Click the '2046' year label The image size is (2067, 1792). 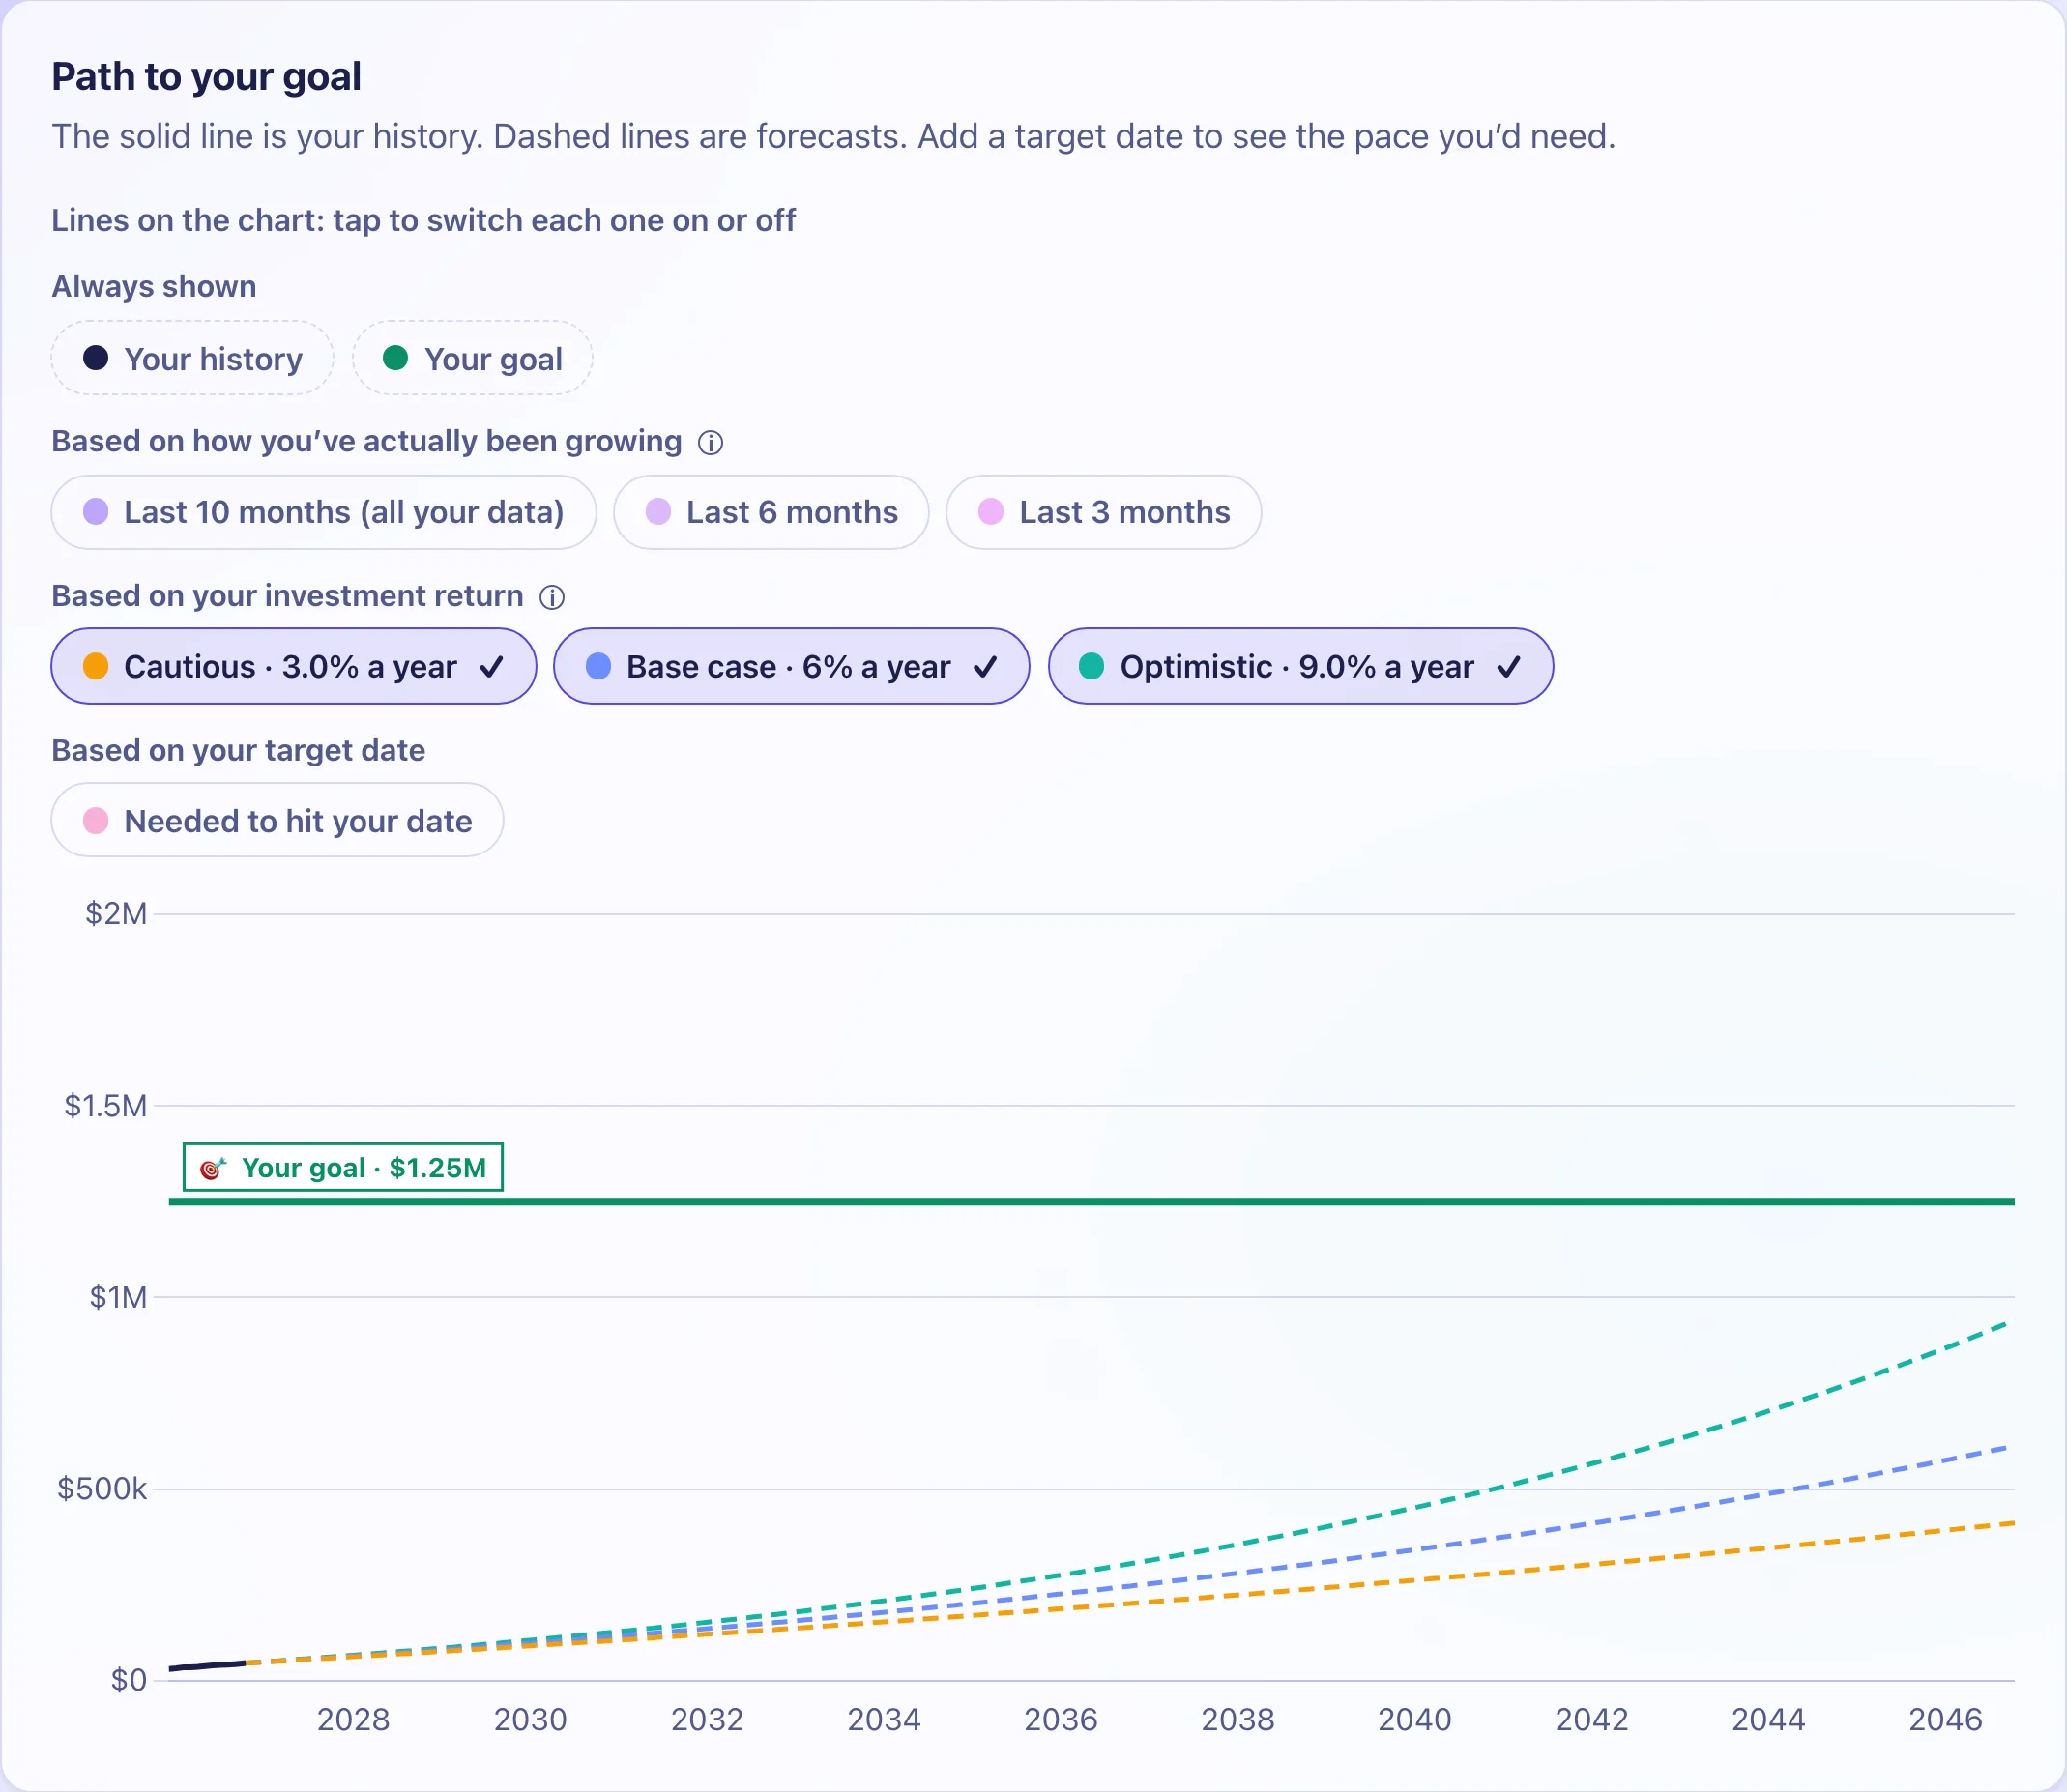pos(1945,1719)
